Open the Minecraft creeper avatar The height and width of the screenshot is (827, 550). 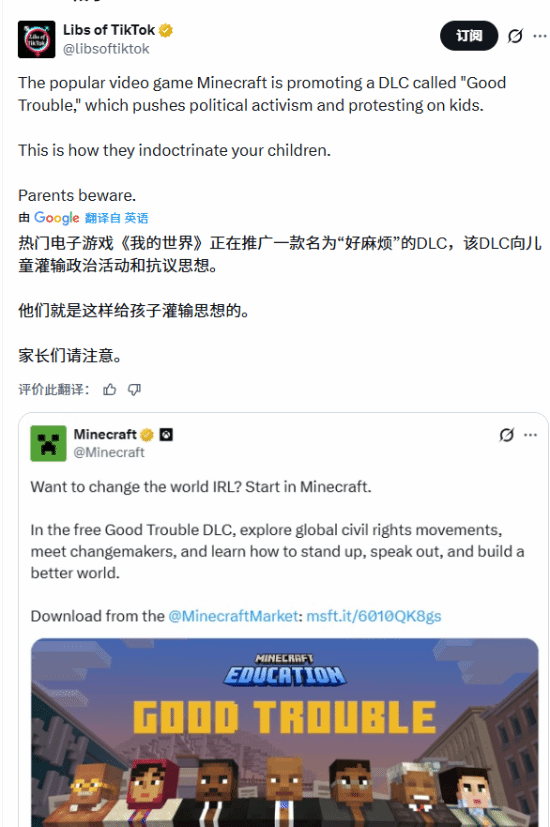(x=49, y=444)
